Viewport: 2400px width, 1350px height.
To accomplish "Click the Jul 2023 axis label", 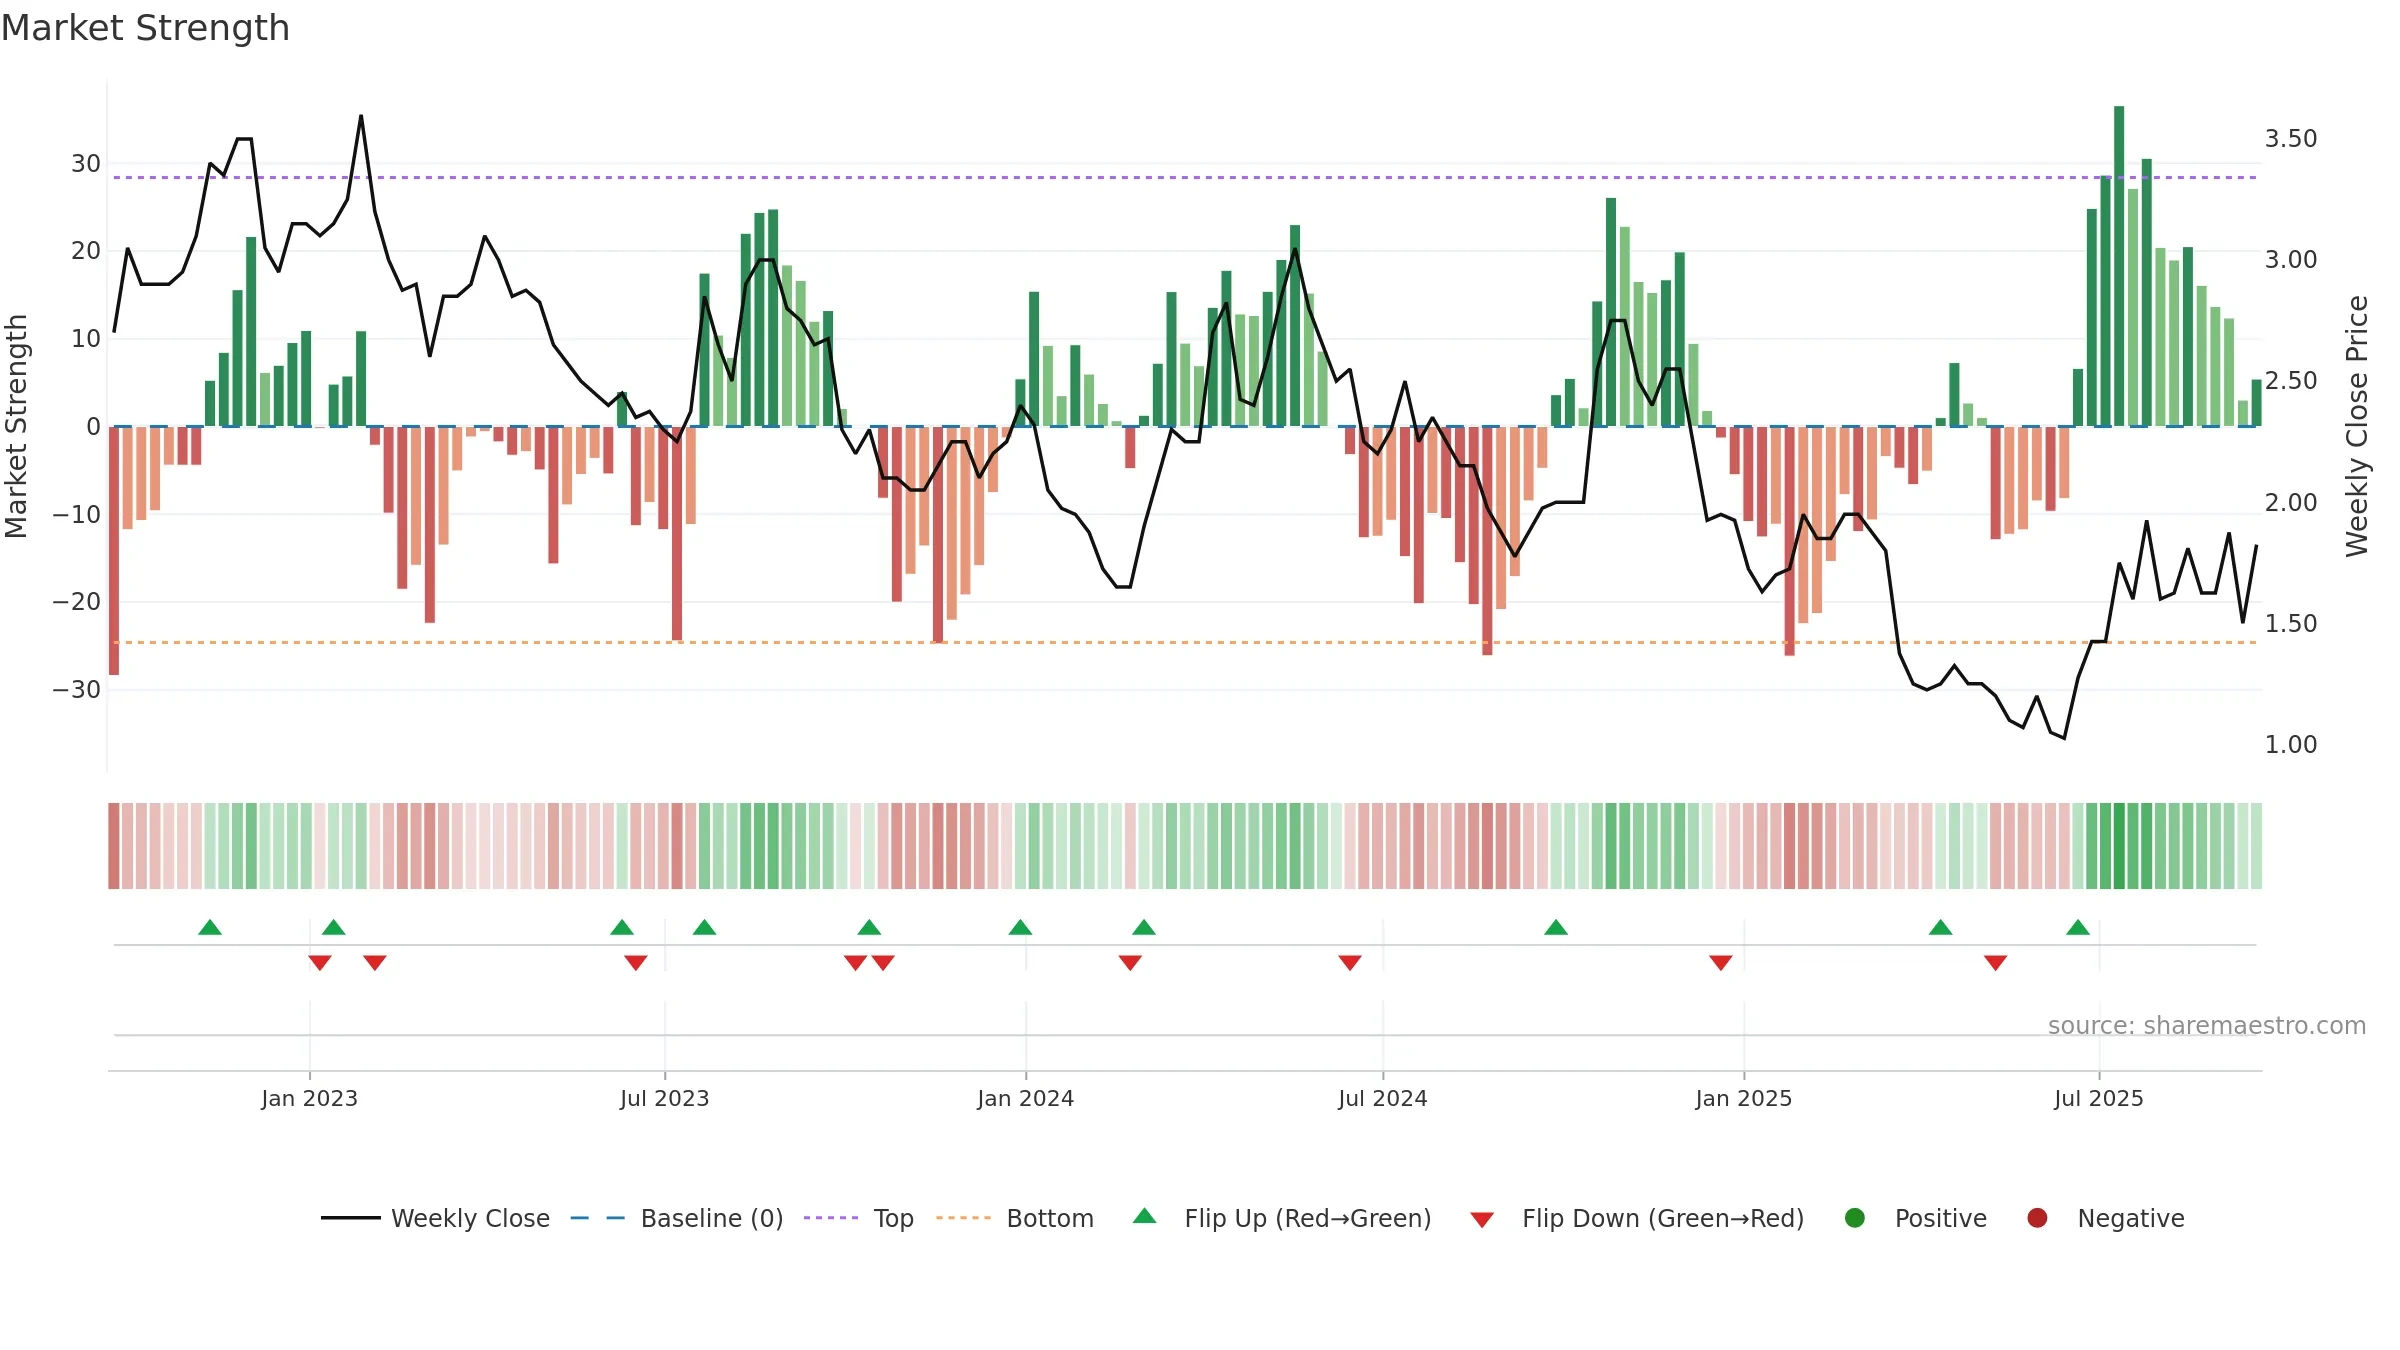I will [x=664, y=1098].
